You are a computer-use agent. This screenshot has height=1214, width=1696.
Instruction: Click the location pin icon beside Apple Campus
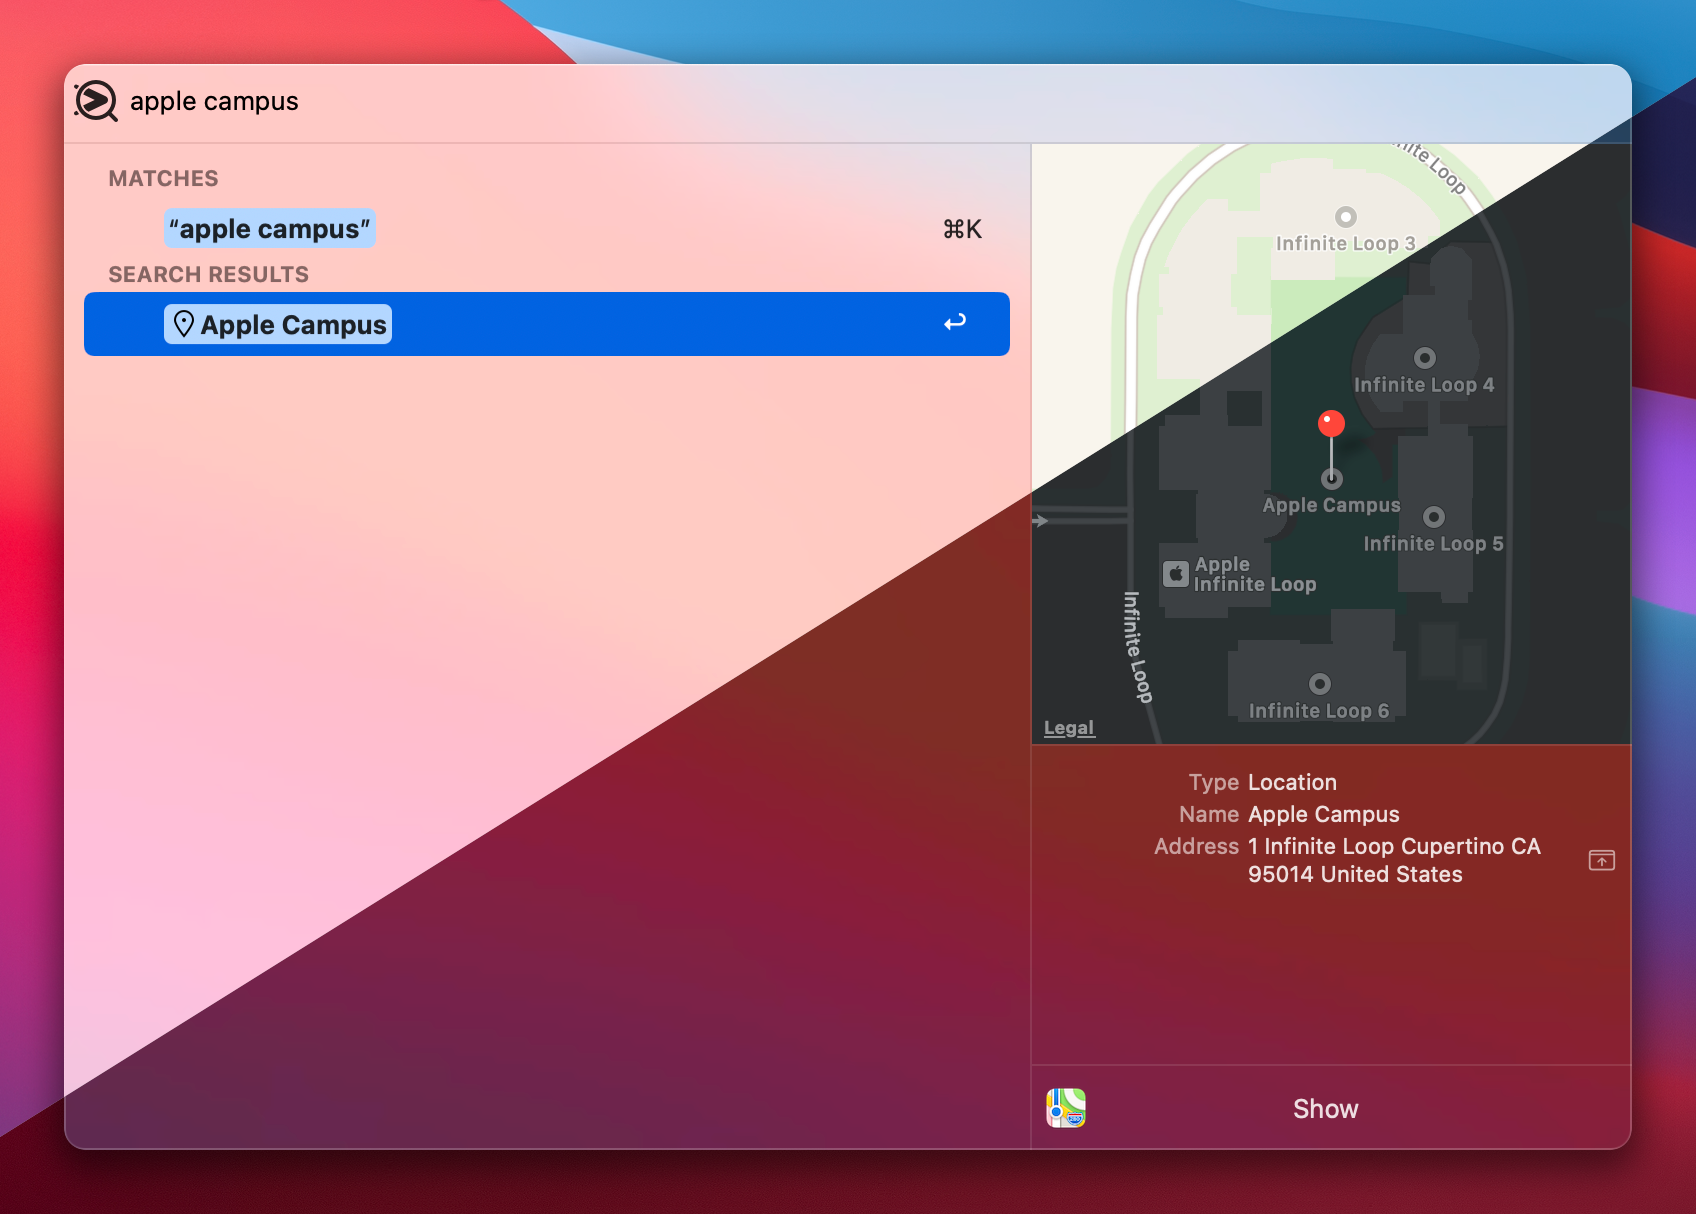pos(183,324)
